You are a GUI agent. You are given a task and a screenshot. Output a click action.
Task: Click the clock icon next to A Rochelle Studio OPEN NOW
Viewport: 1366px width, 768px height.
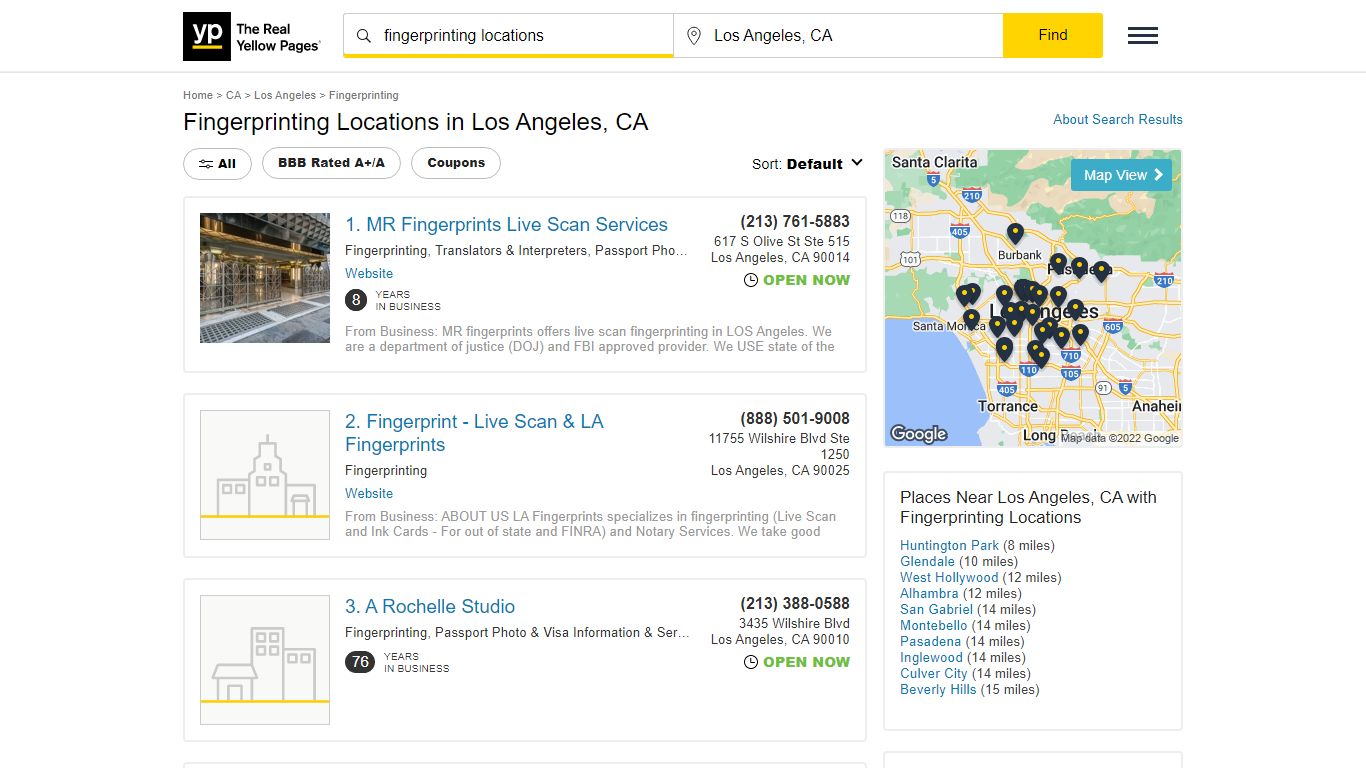(751, 662)
